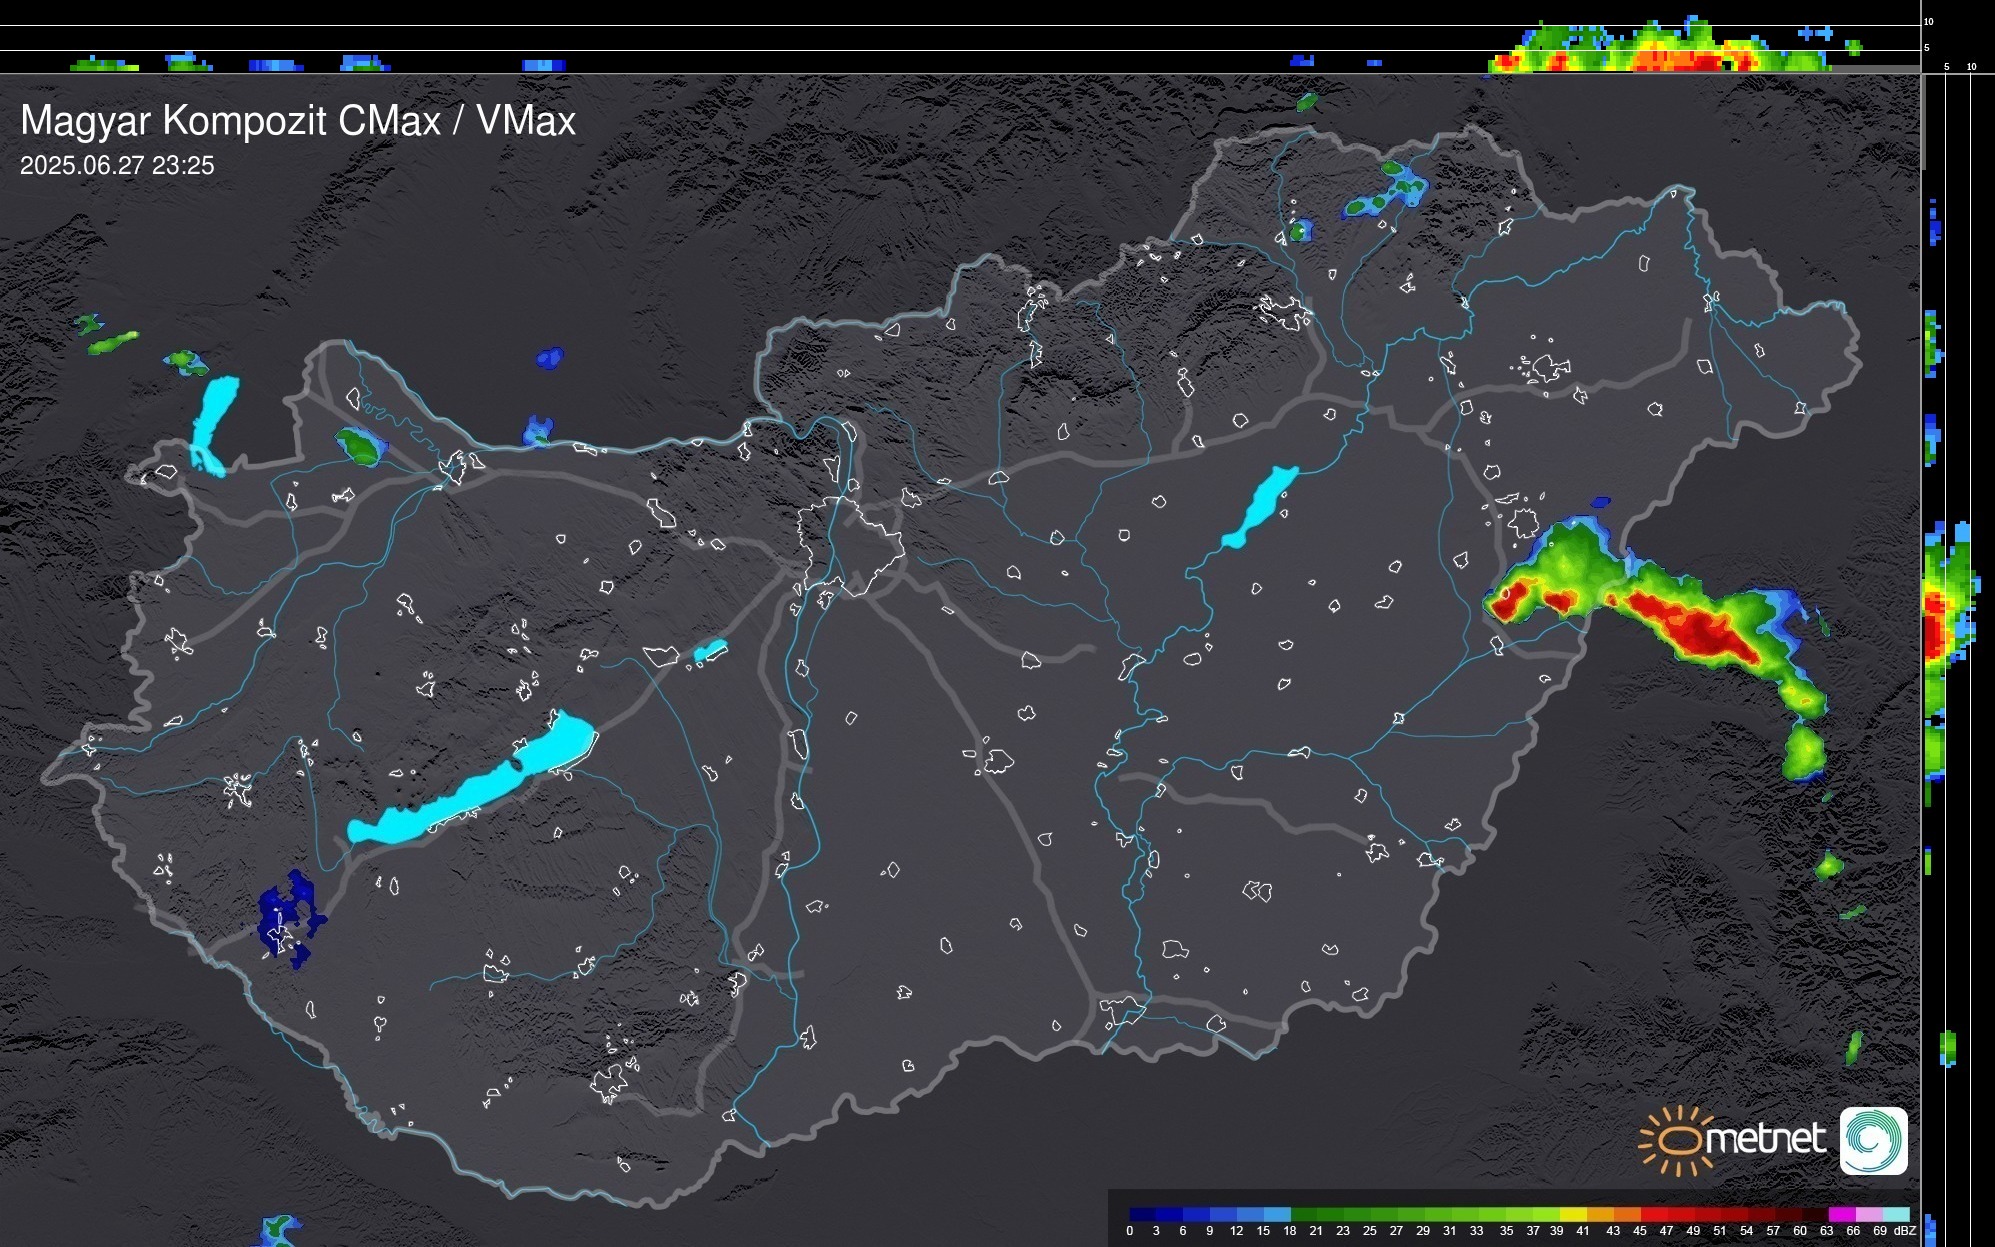Click the dBZ unit label on the legend
This screenshot has height=1247, width=1995.
point(1905,1231)
